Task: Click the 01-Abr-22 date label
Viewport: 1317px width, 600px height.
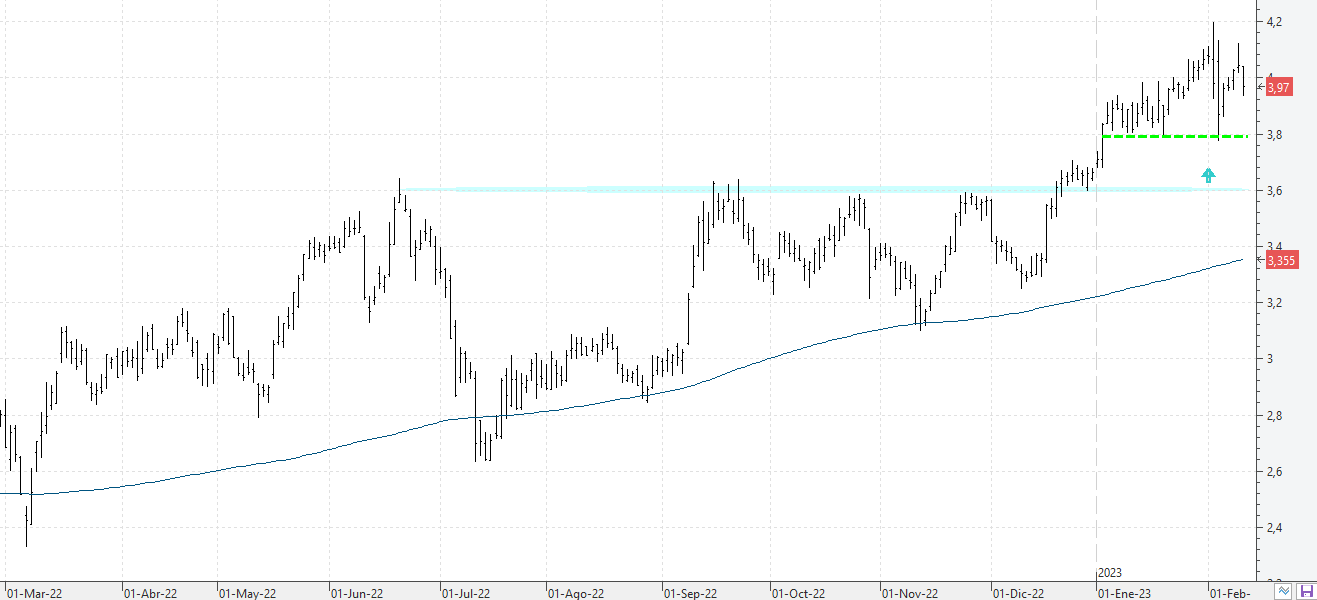Action: click(x=150, y=593)
